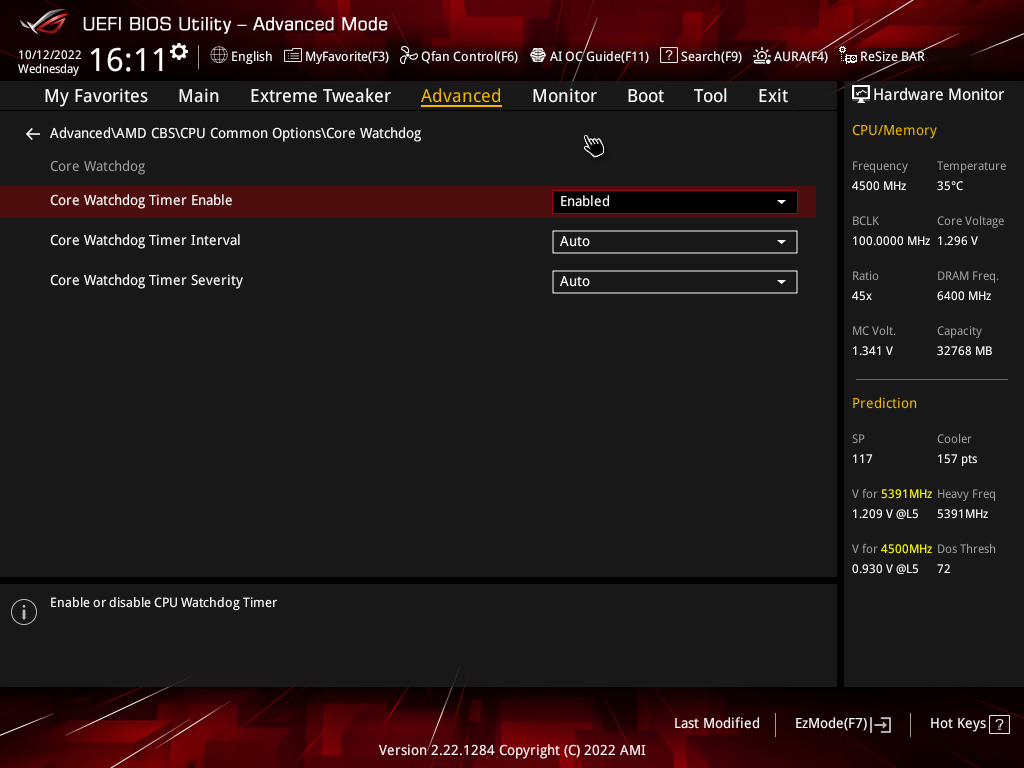Open Core Watchdog Timer Interval dropdown
The image size is (1024, 768).
[675, 242]
